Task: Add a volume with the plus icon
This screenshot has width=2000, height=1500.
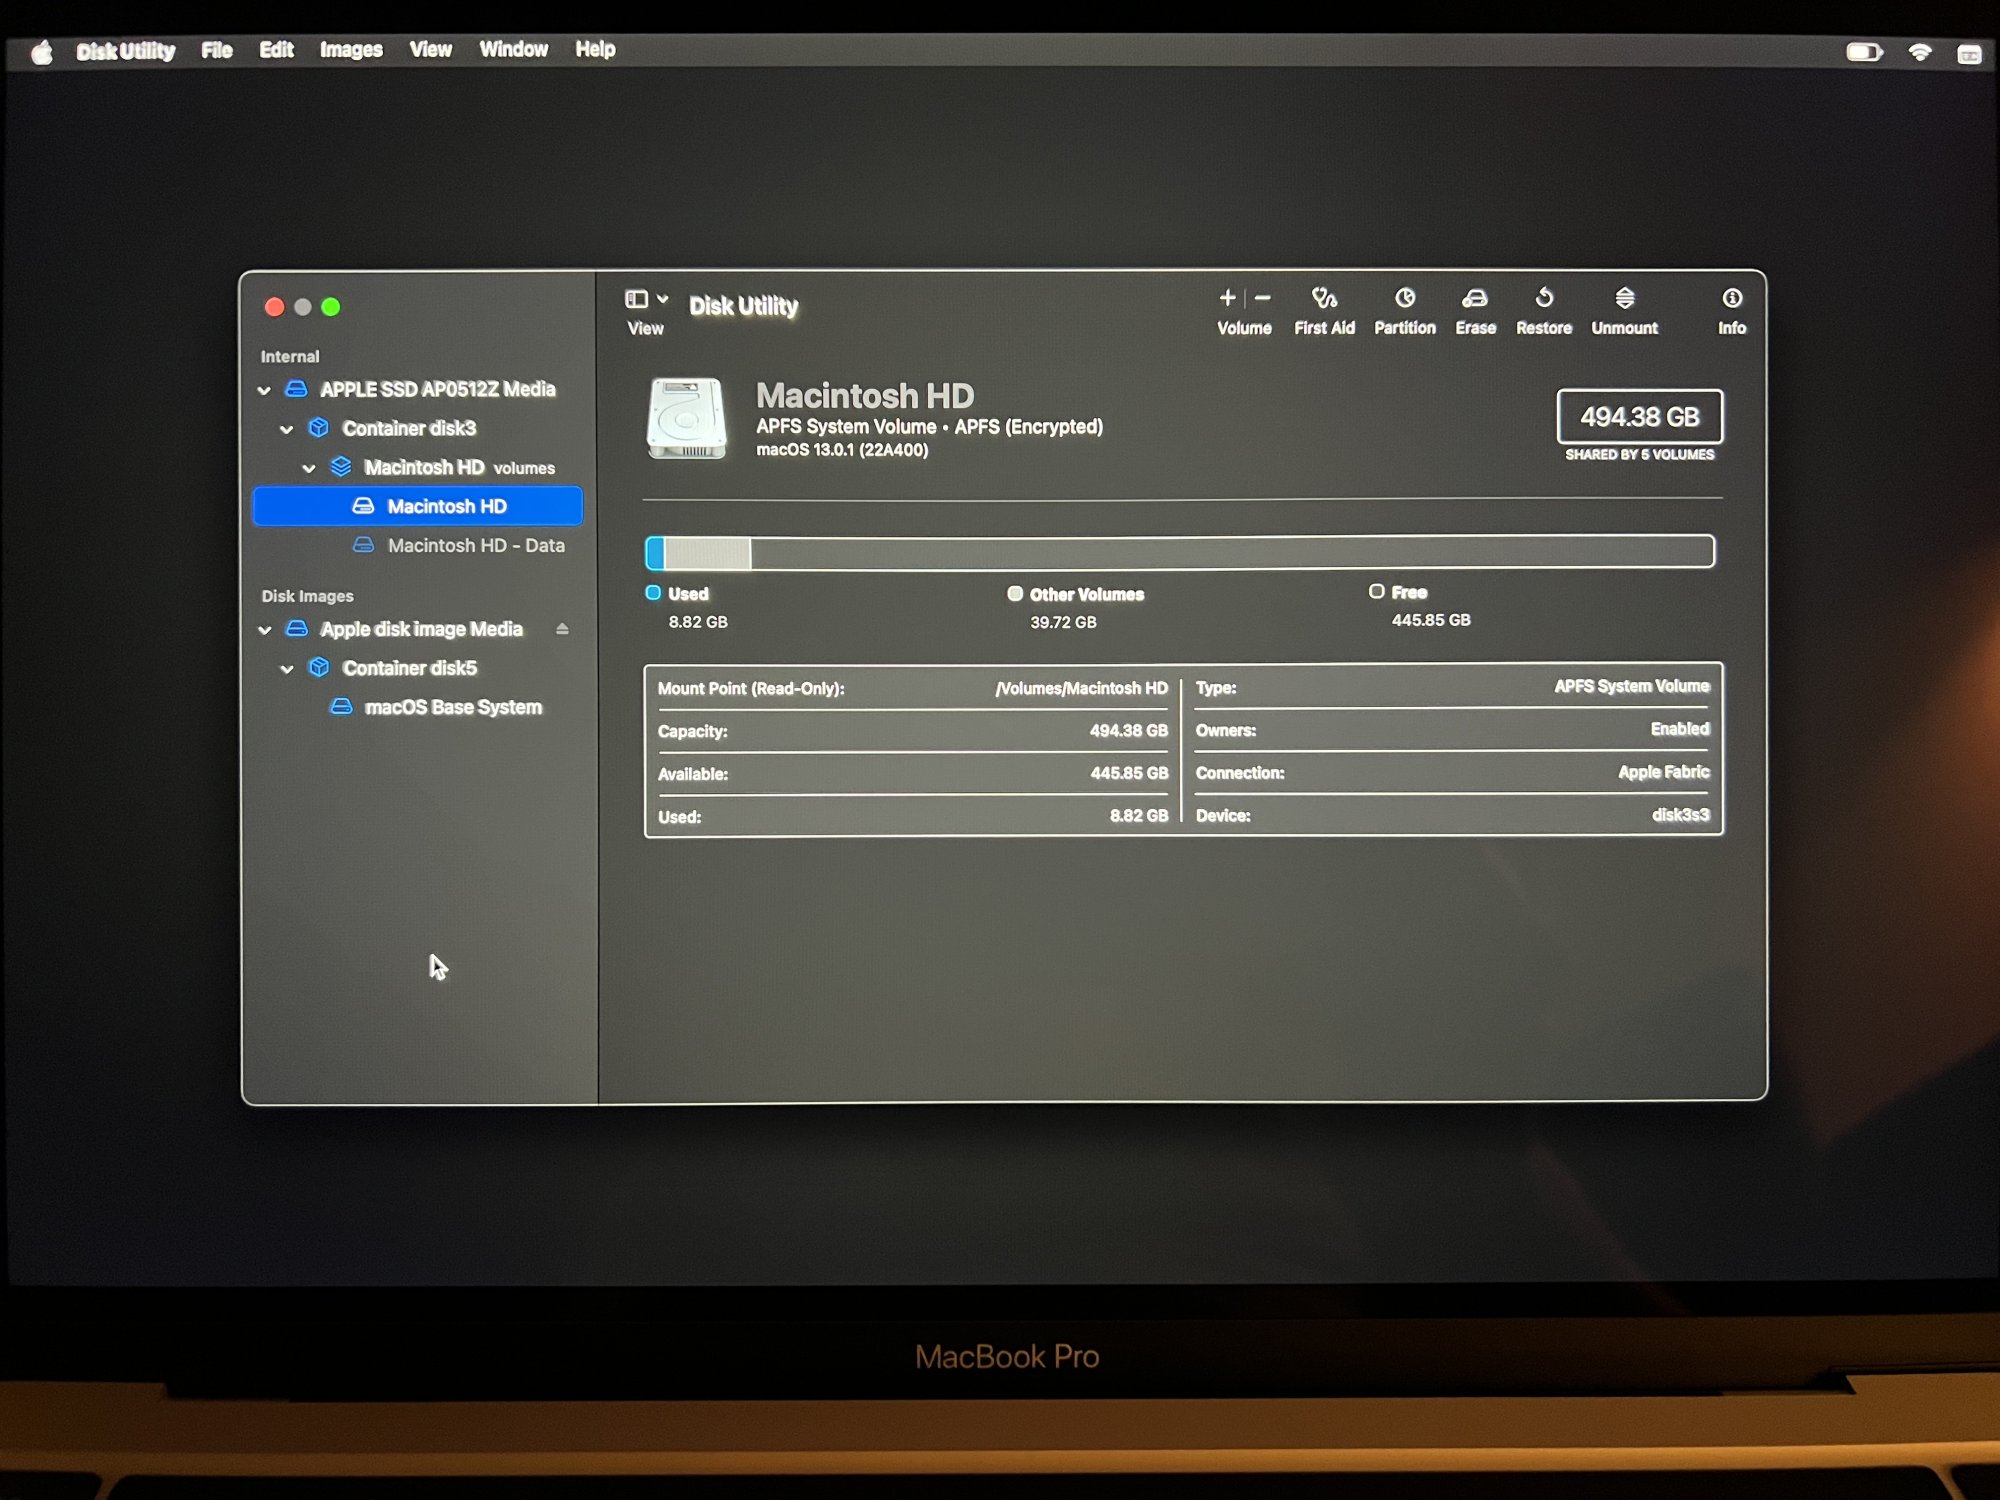Action: pos(1228,297)
